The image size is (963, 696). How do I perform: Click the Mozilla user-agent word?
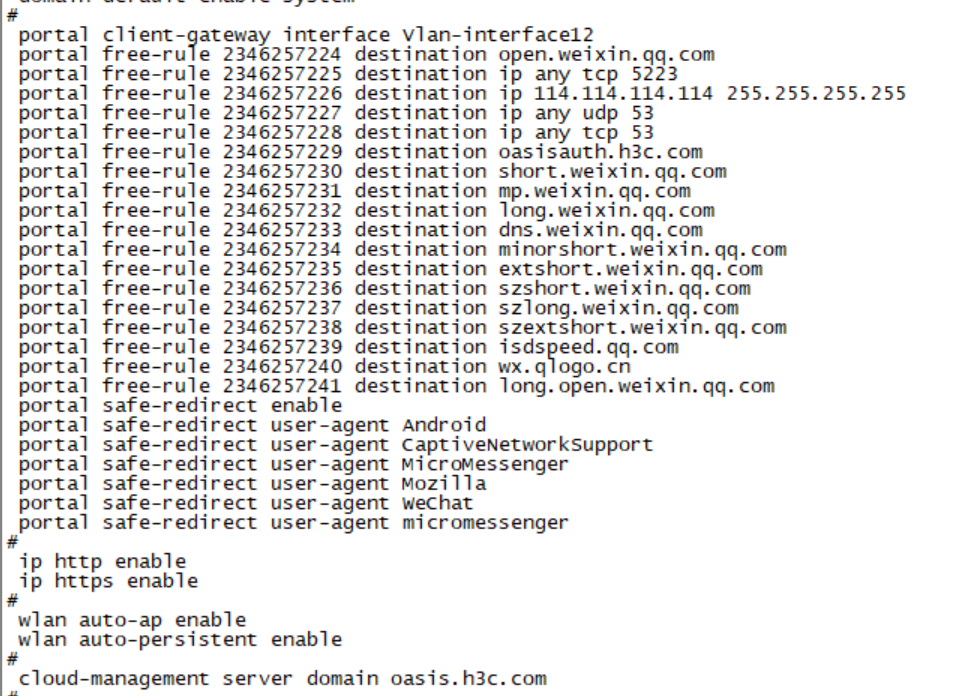coord(444,484)
